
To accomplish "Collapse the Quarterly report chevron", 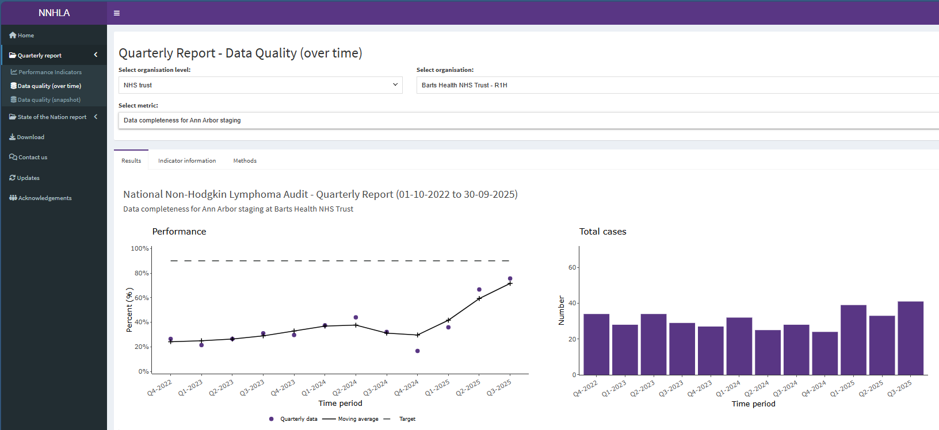I will pos(96,56).
